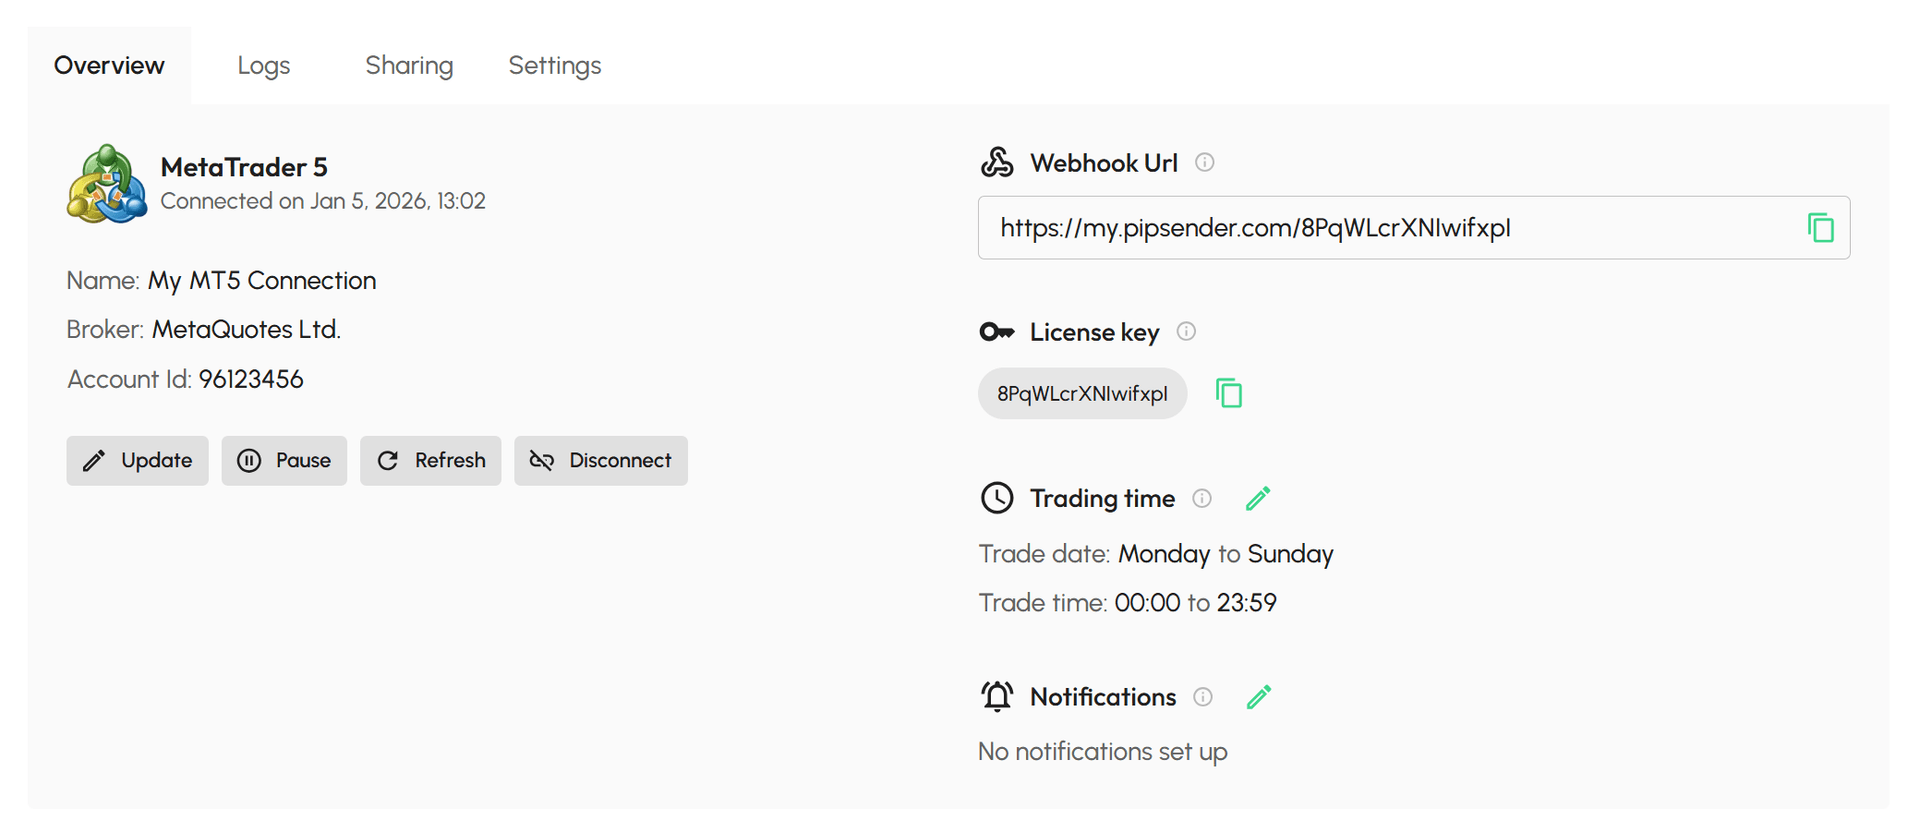This screenshot has width=1920, height=832.
Task: Edit Notifications with pencil icon
Action: click(x=1259, y=697)
